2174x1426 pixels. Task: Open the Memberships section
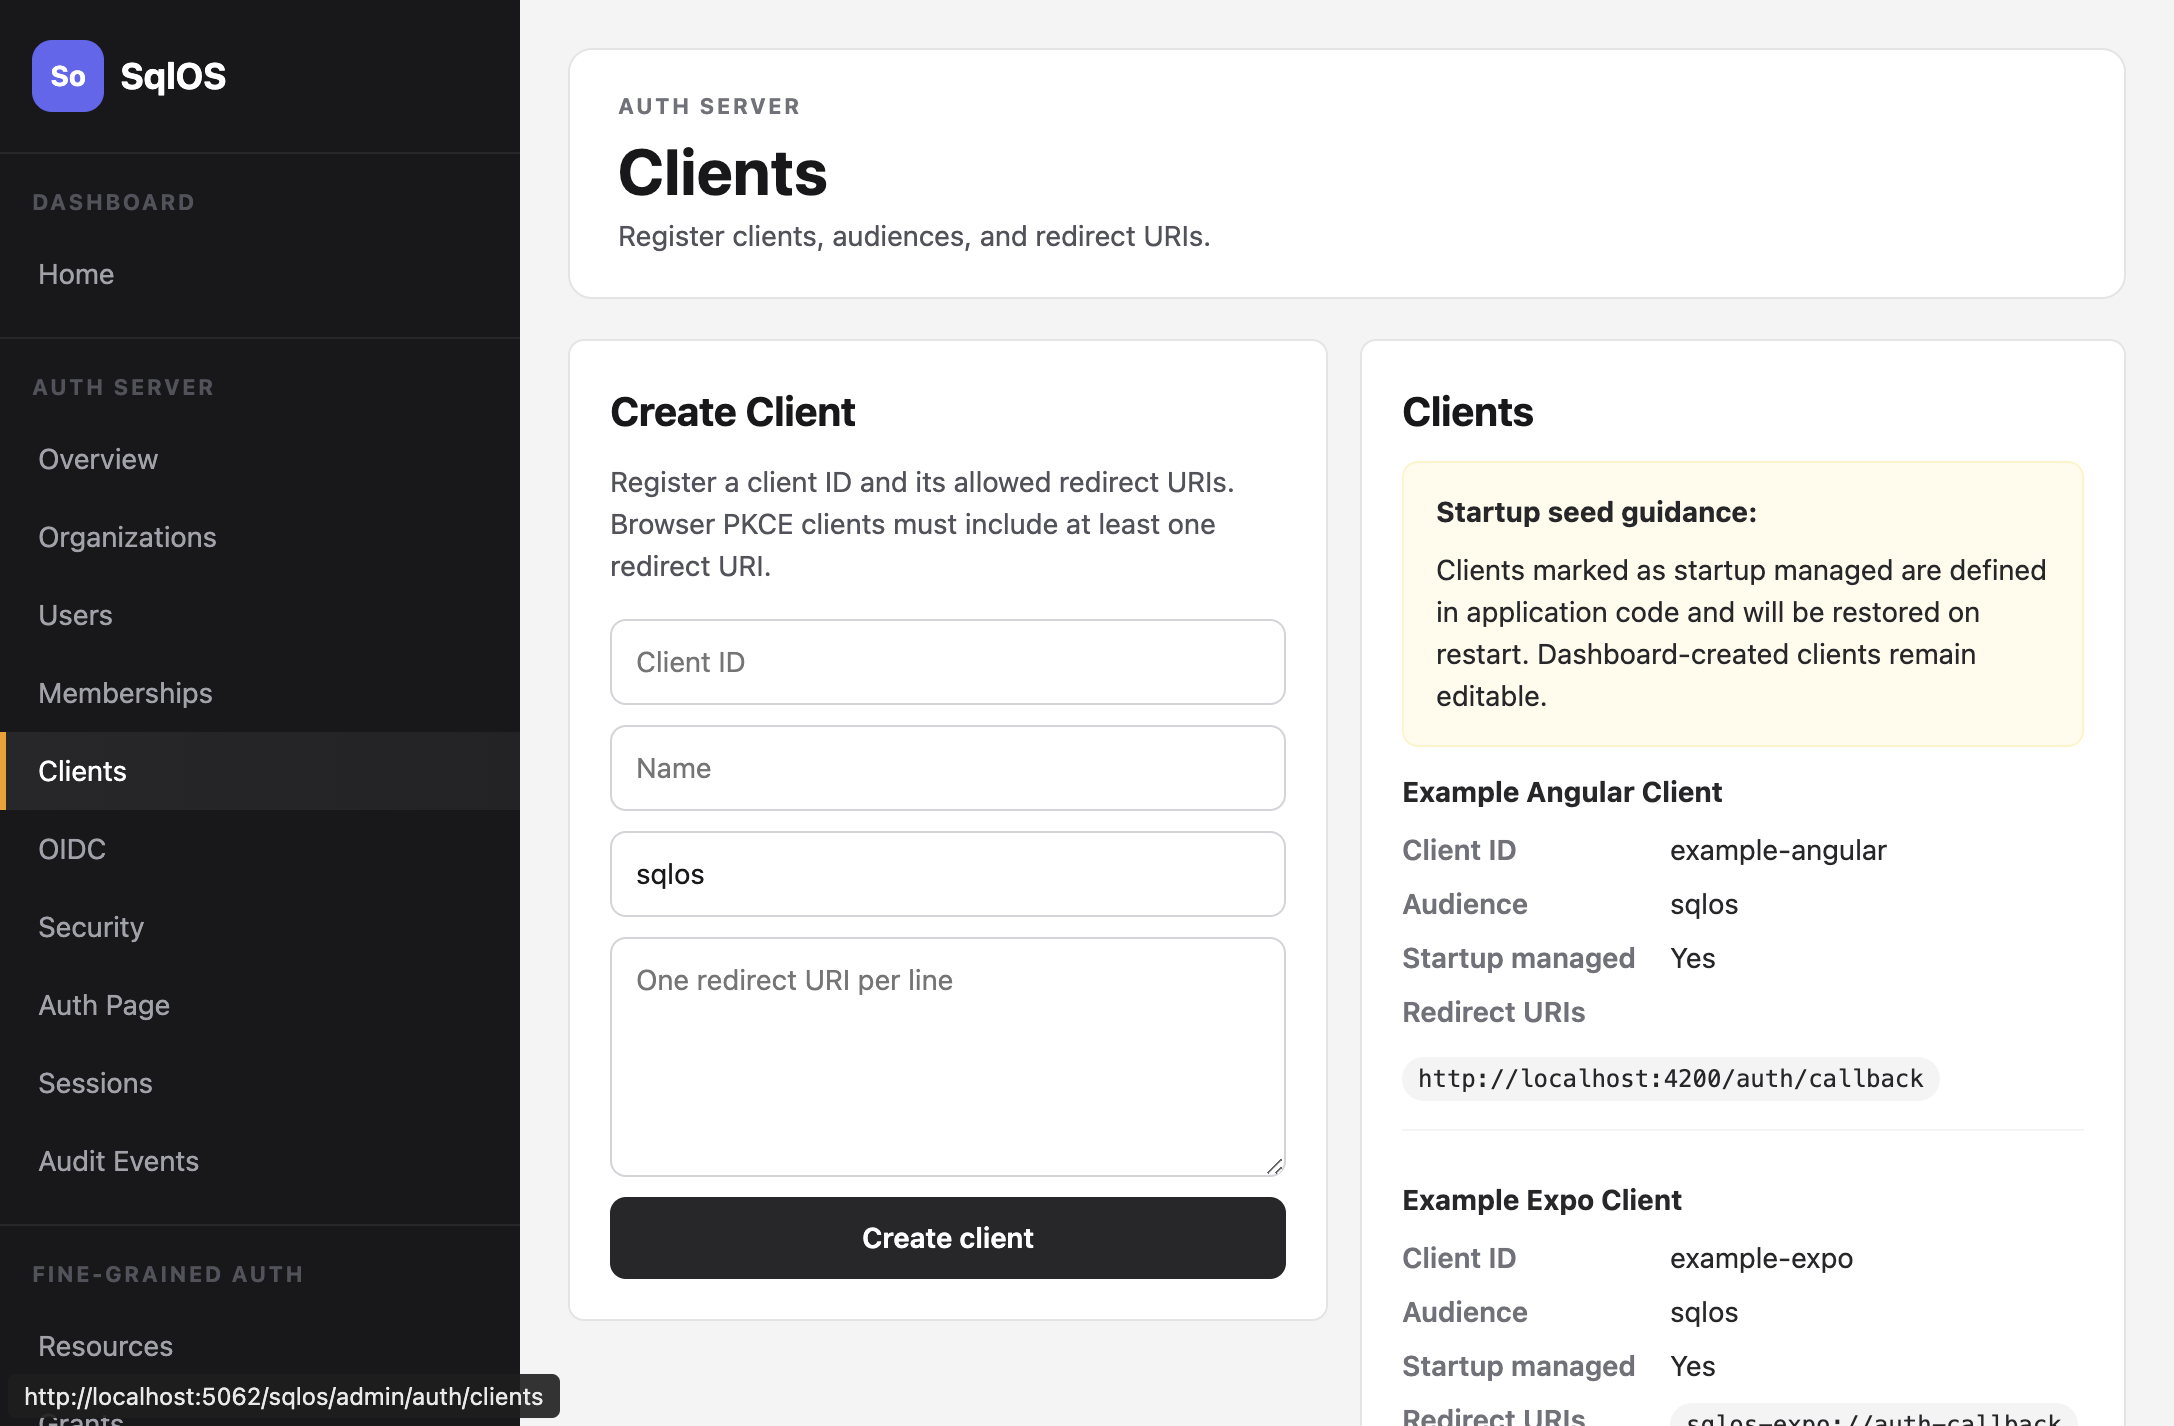125,693
